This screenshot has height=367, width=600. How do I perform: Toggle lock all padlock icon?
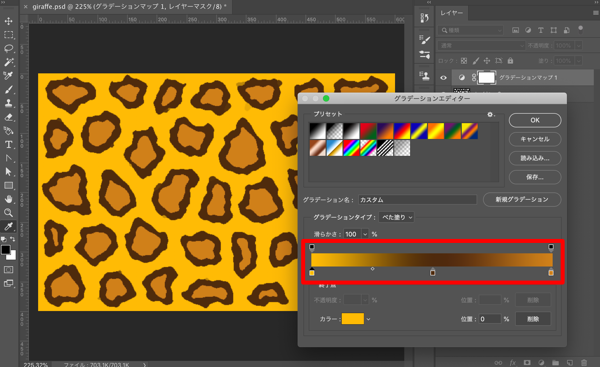tap(510, 60)
